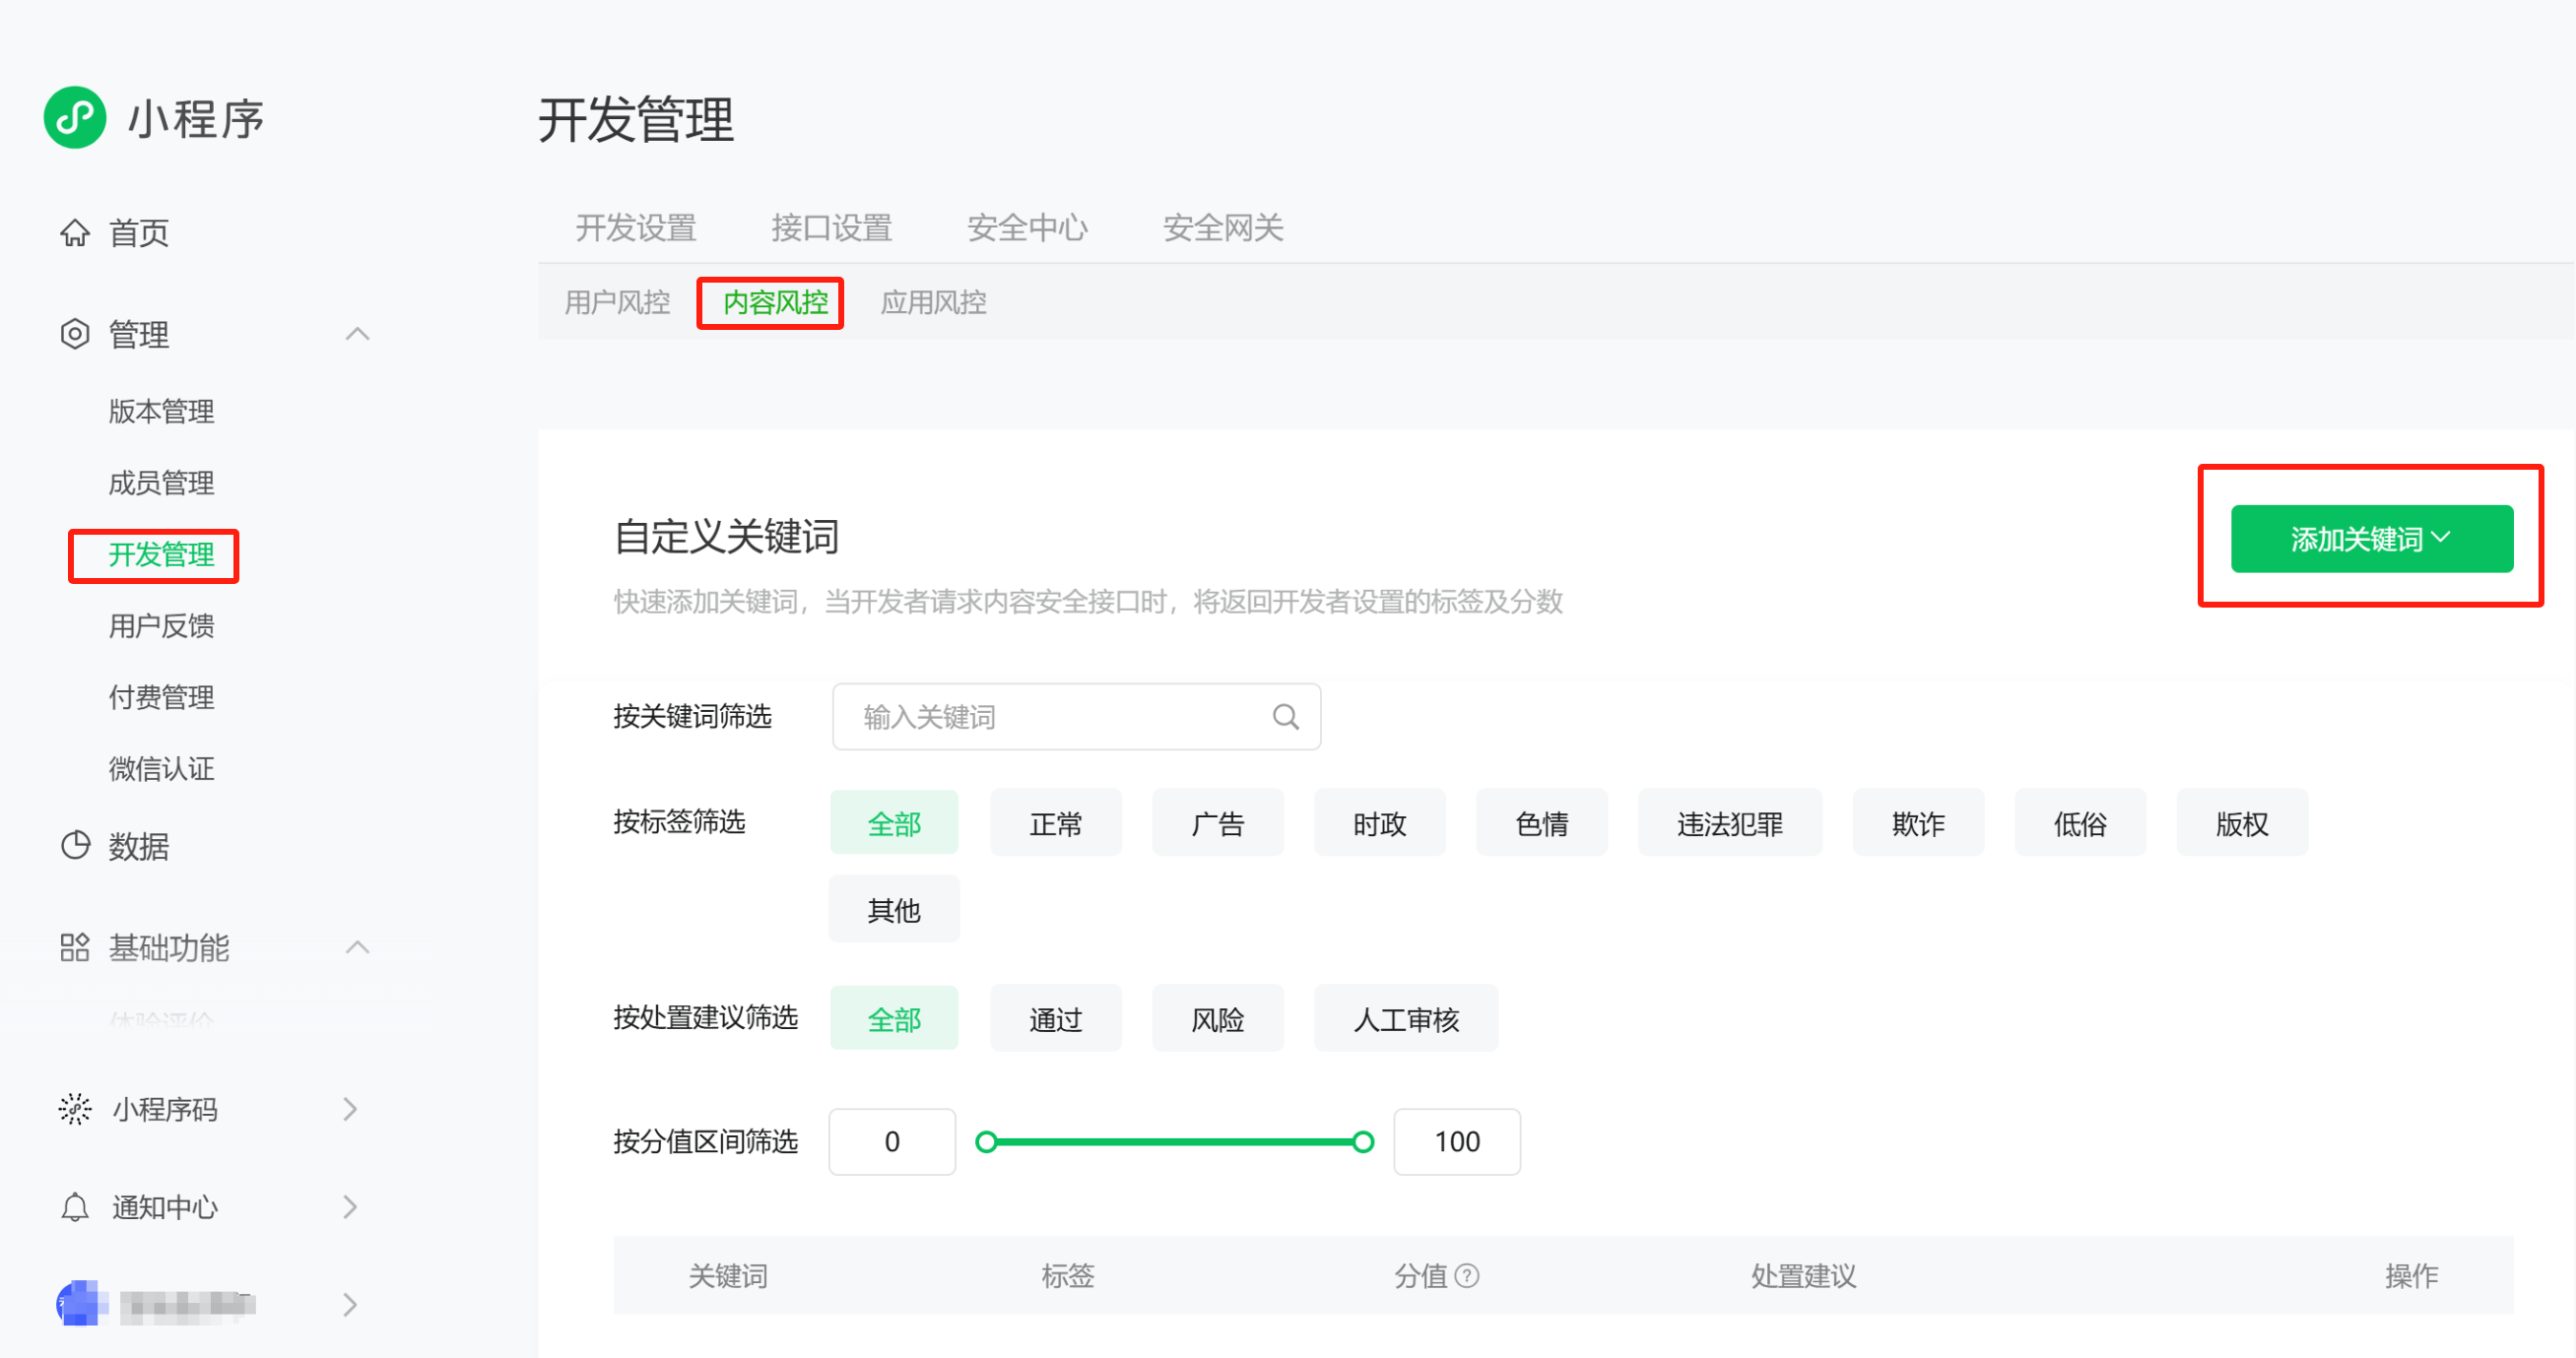The width and height of the screenshot is (2576, 1358).
Task: Click the 基础功能 grid icon
Action: pyautogui.click(x=75, y=947)
